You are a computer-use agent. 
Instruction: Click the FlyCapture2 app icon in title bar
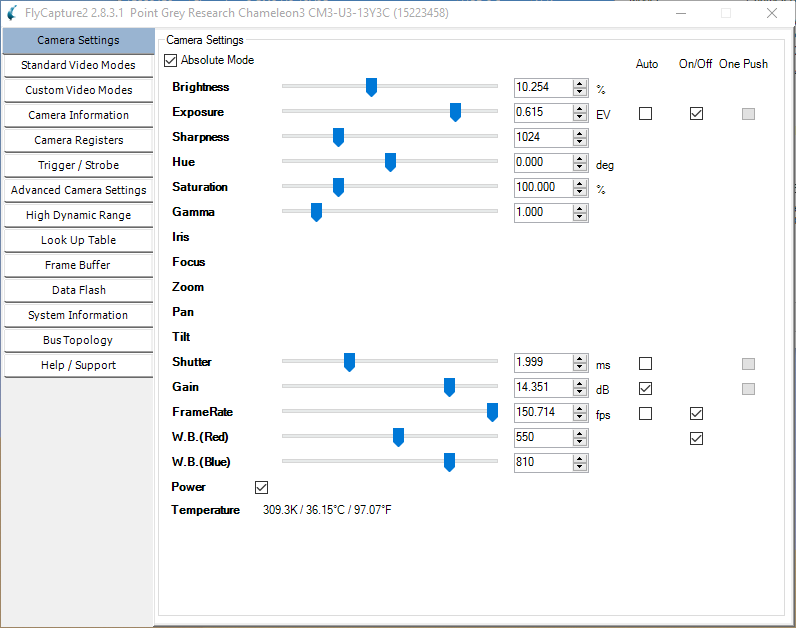(12, 13)
